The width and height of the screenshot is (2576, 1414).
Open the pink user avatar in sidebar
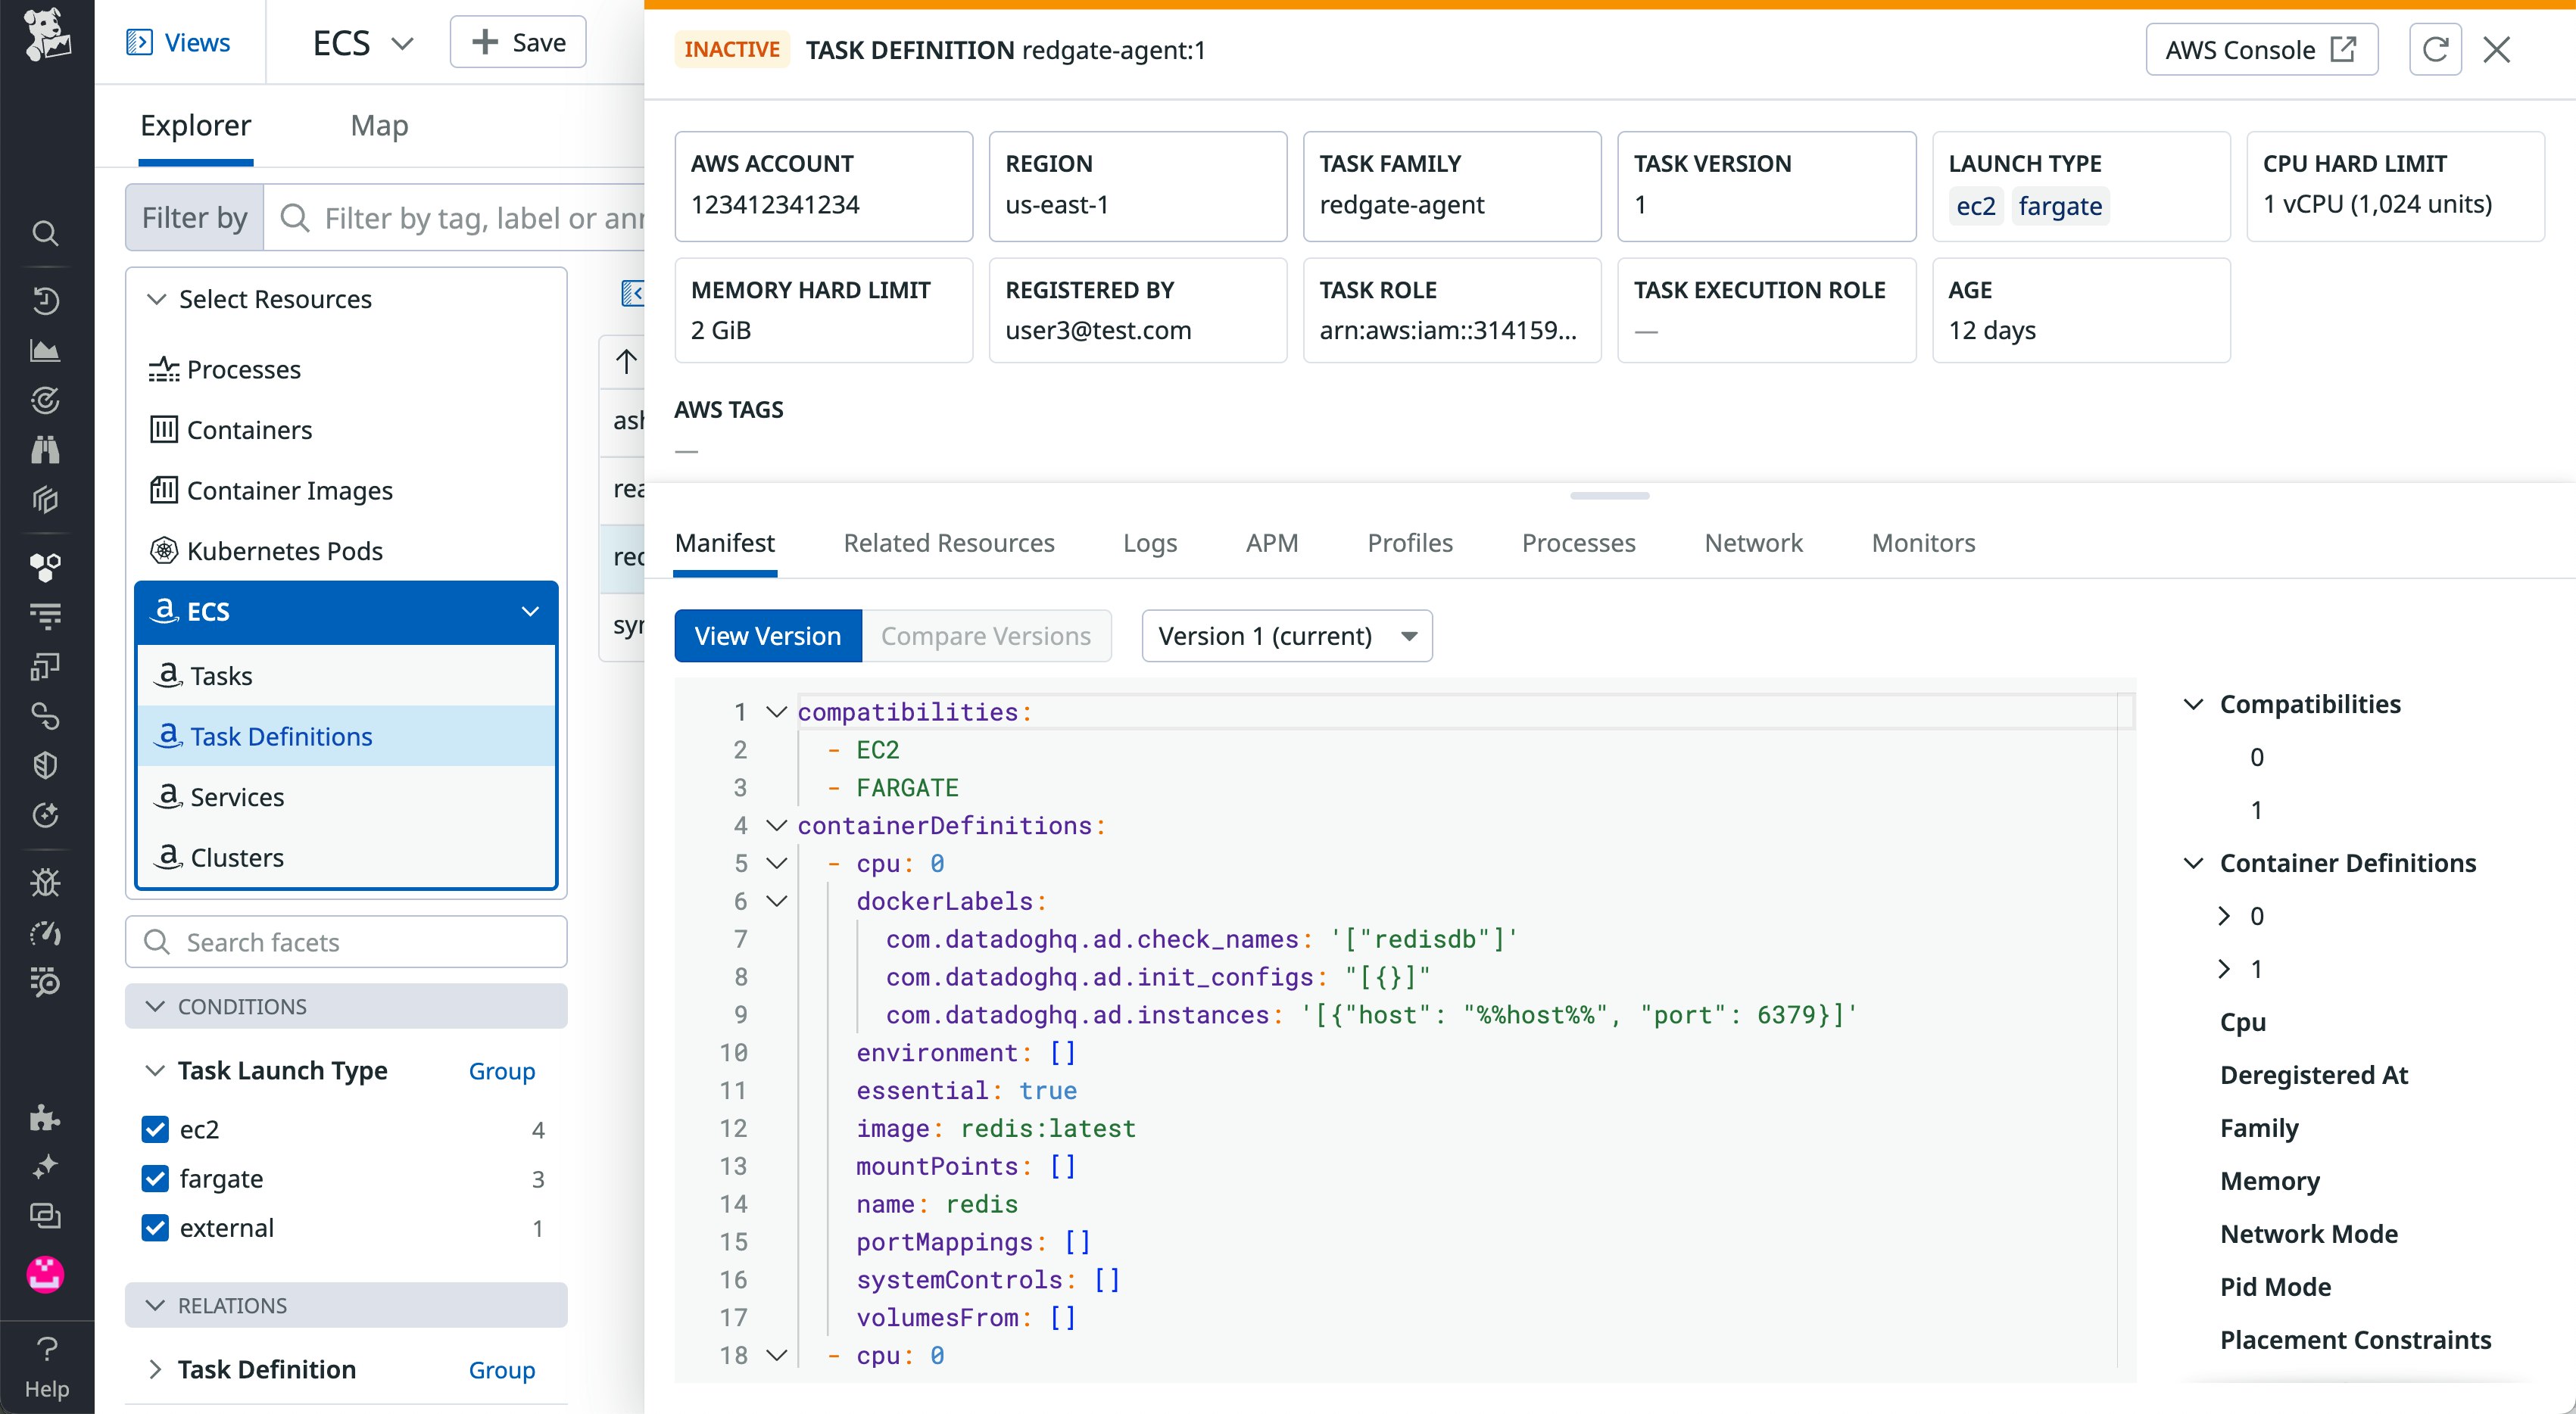(46, 1275)
